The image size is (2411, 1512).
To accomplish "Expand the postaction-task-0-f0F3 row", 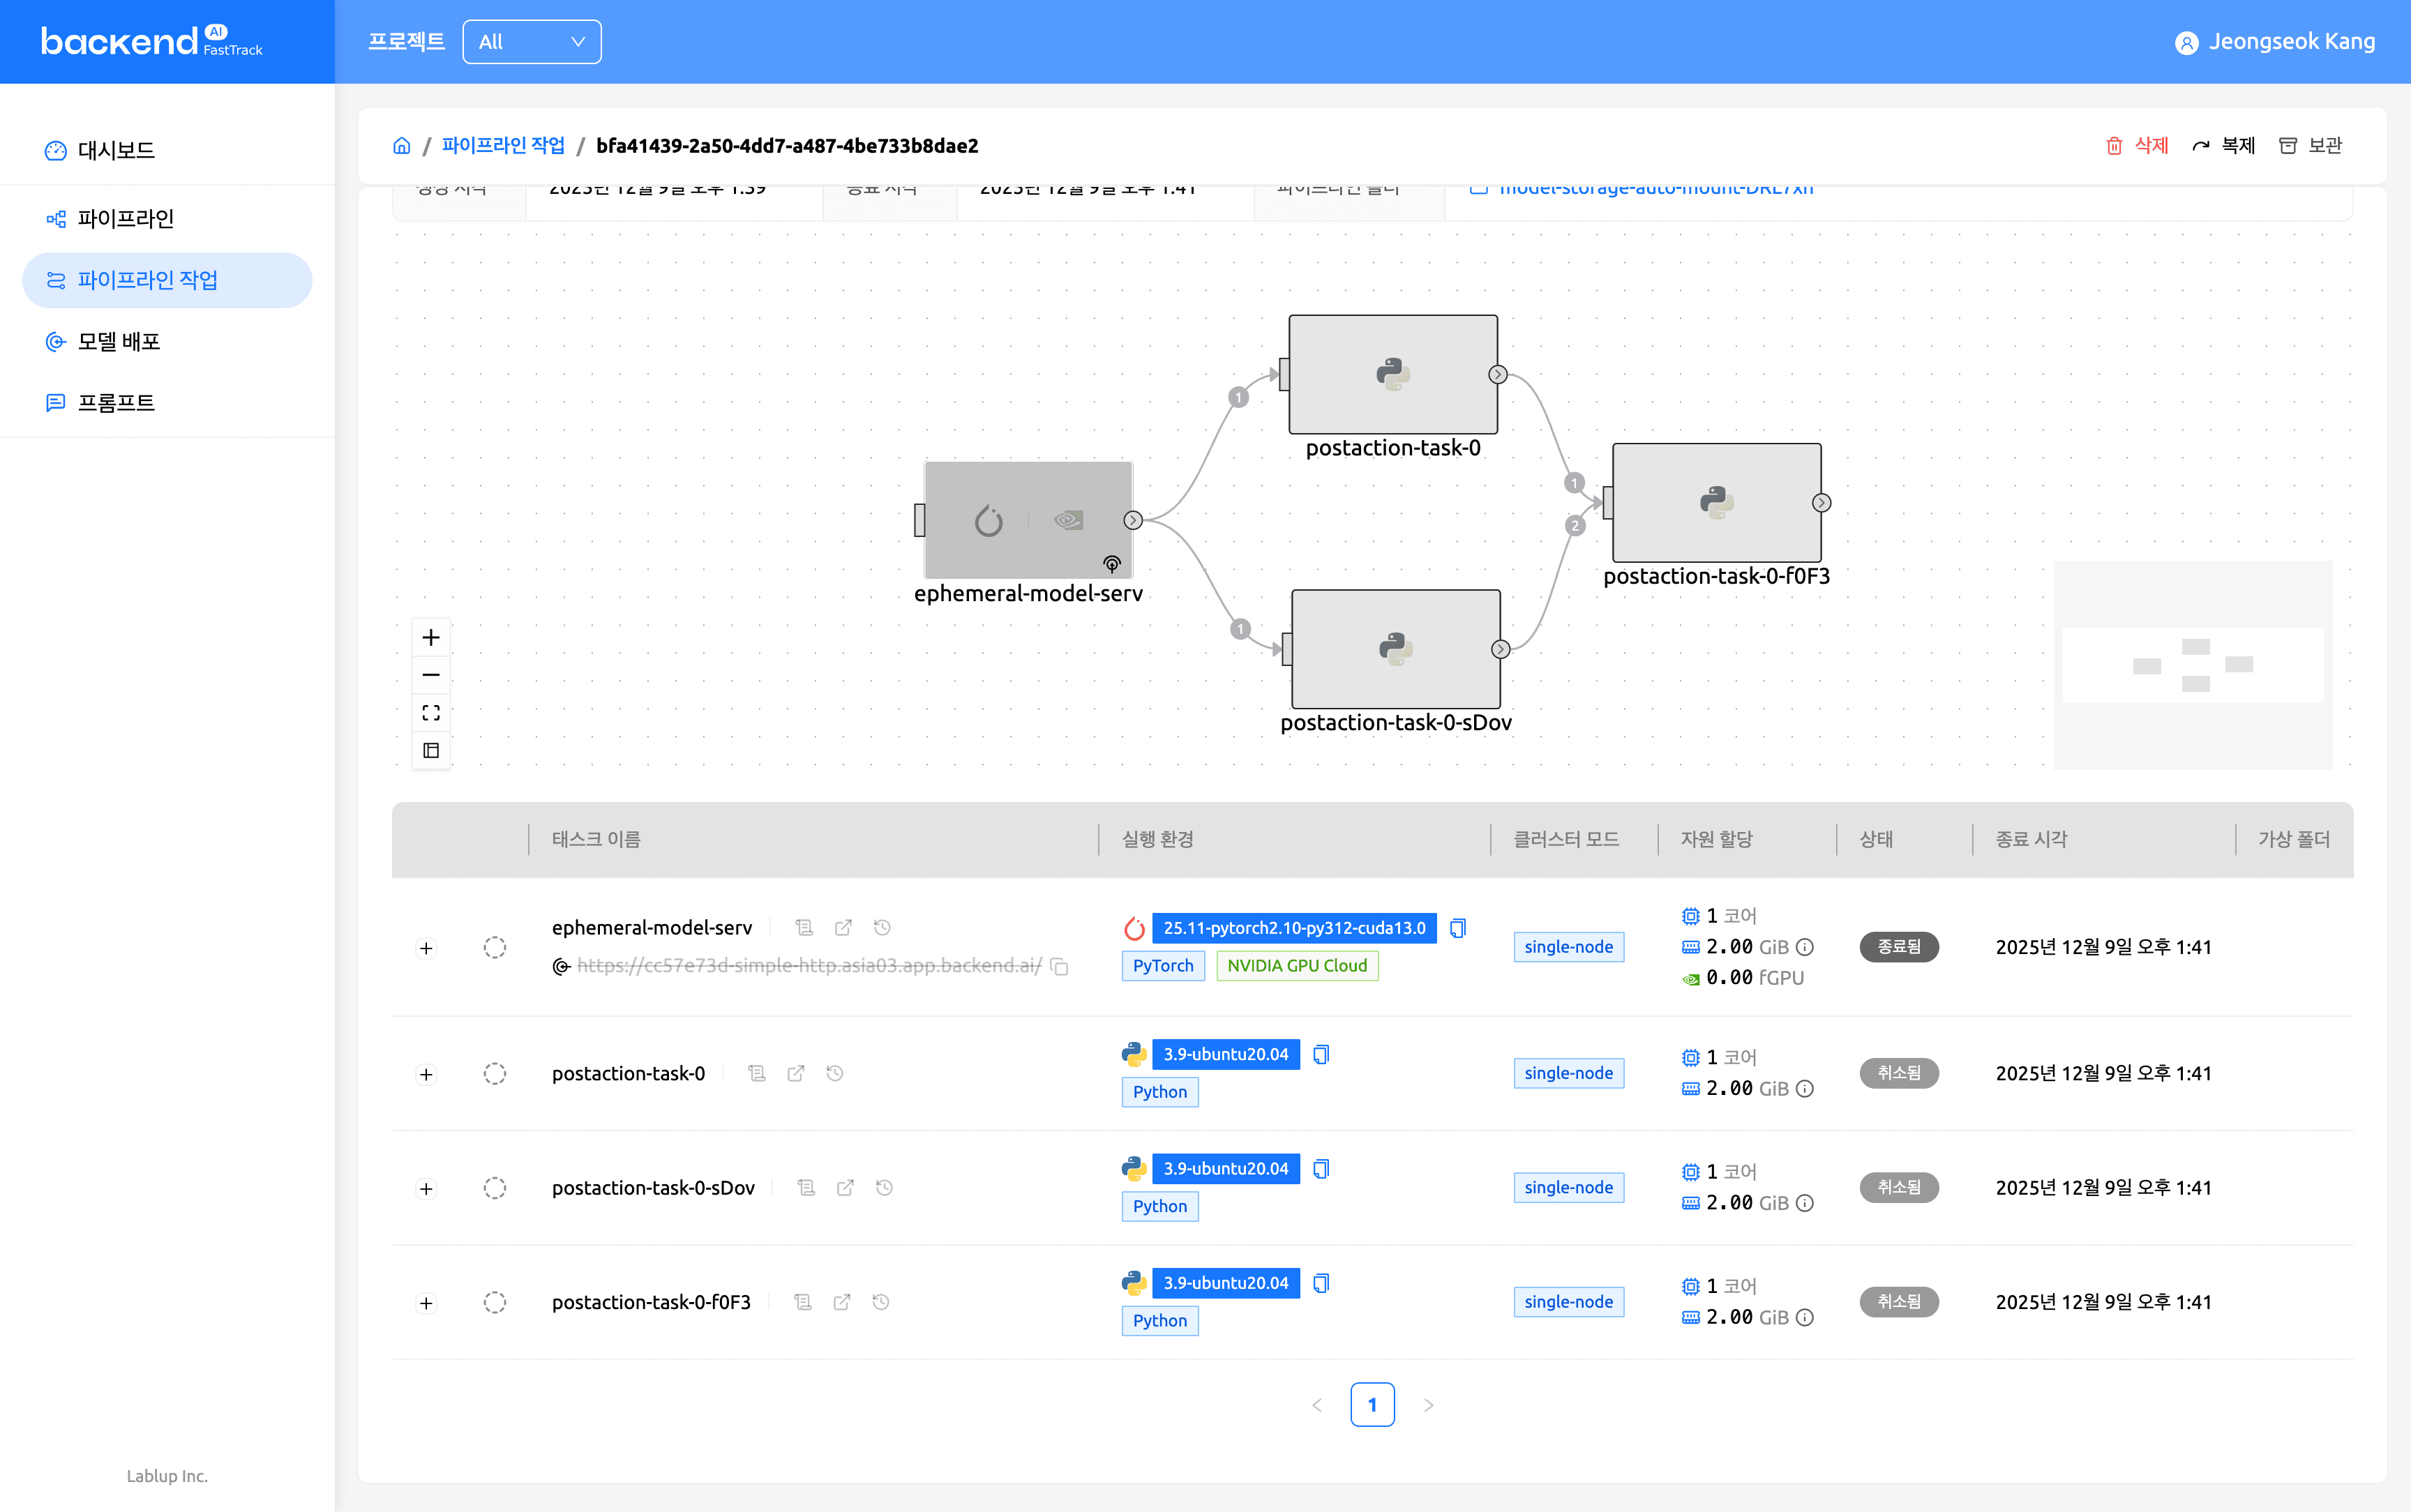I will tap(427, 1303).
